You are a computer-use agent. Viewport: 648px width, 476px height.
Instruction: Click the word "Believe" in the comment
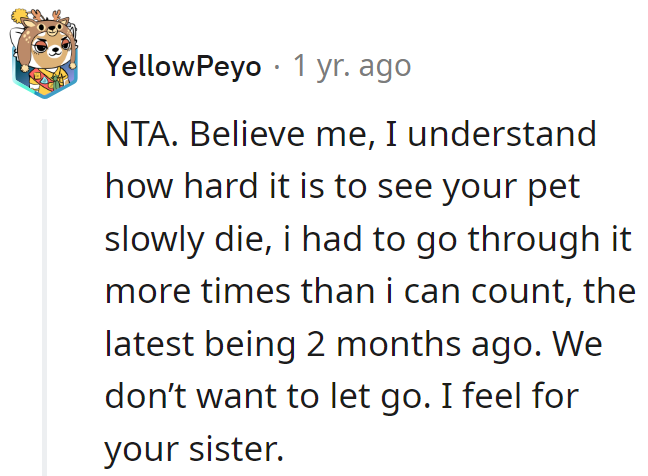click(x=247, y=134)
